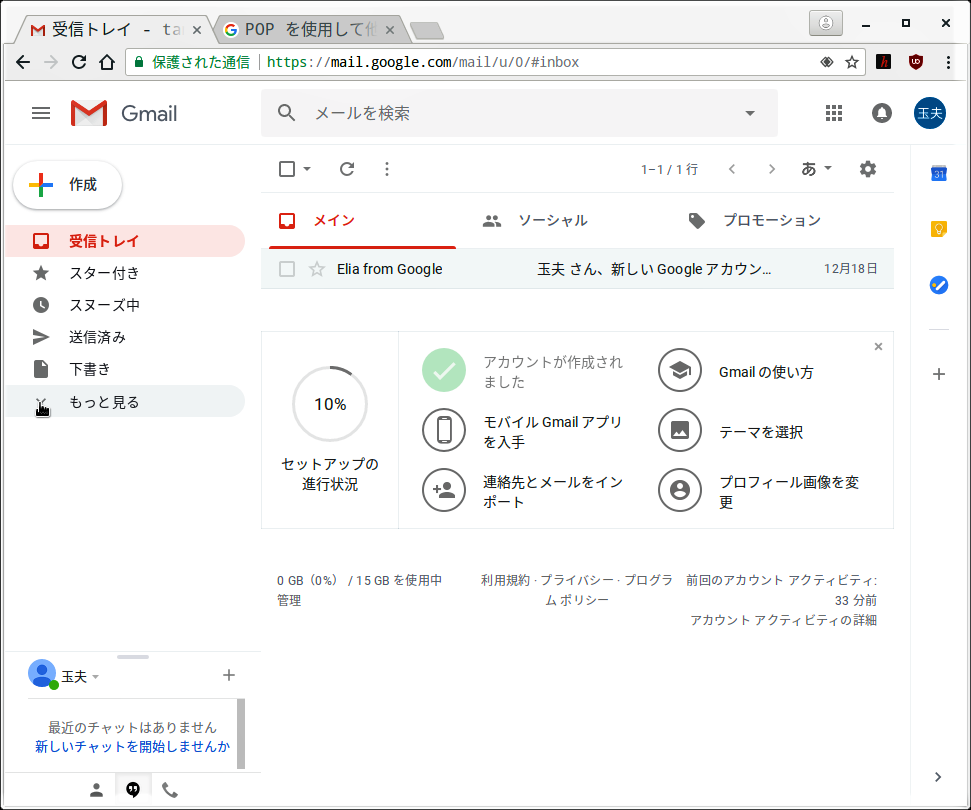971x810 pixels.
Task: Click 新しいチャットを開始しませんか link
Action: click(x=133, y=747)
